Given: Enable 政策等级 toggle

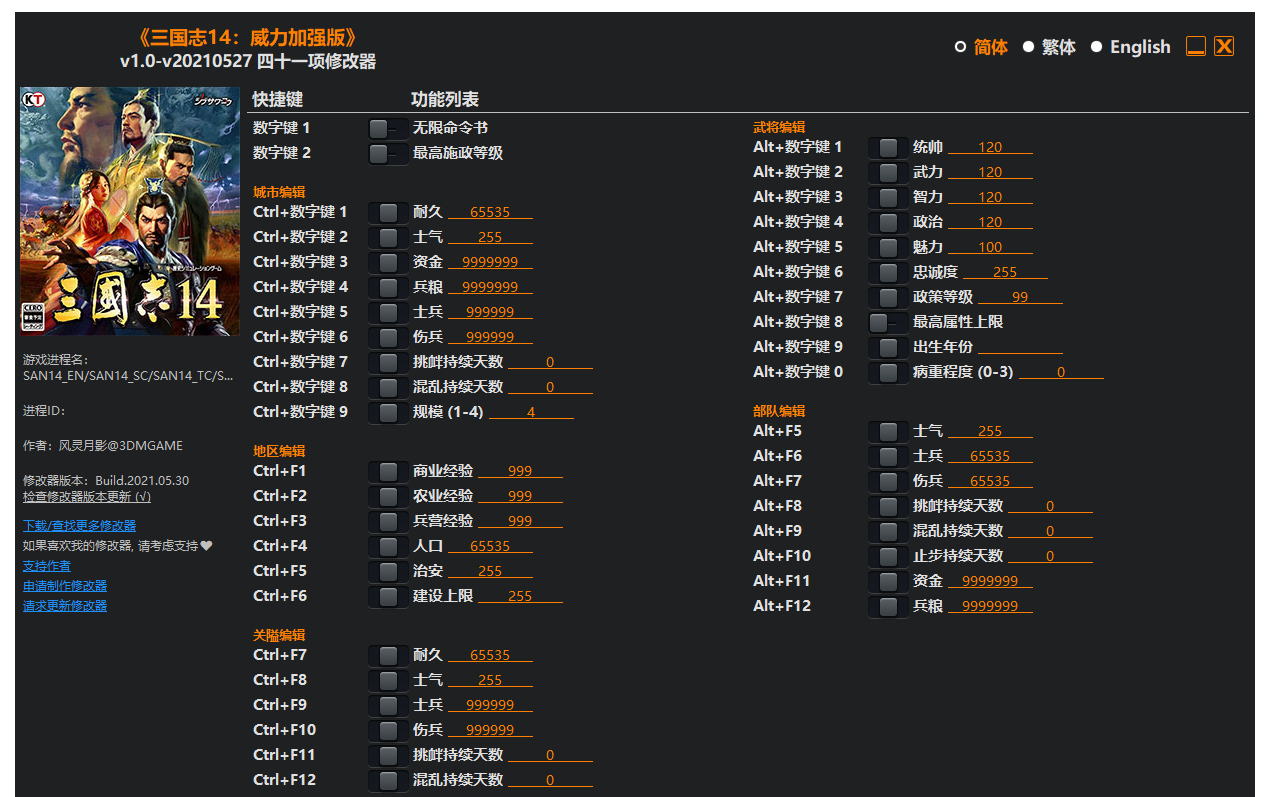Looking at the screenshot, I should (888, 297).
